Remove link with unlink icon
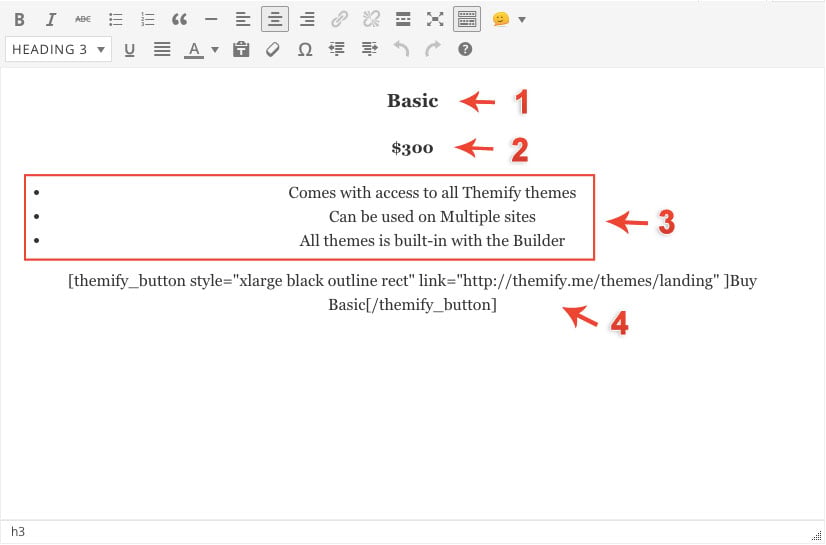The height and width of the screenshot is (545, 826). point(371,19)
